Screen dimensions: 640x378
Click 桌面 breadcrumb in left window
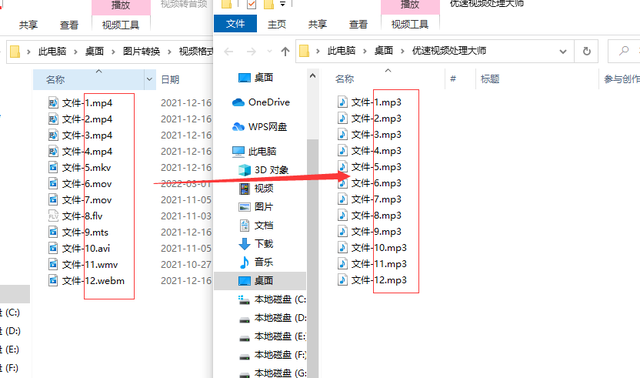pos(94,51)
